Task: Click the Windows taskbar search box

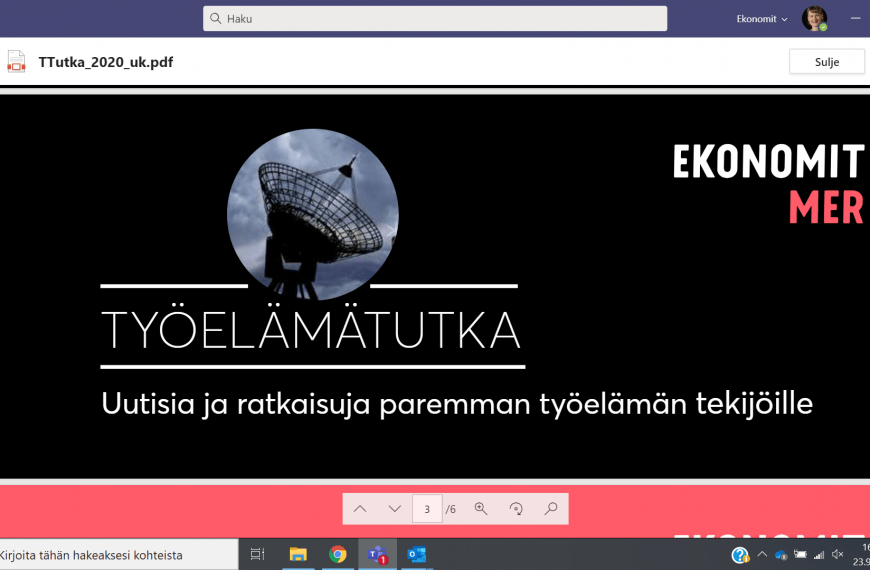Action: click(x=119, y=554)
